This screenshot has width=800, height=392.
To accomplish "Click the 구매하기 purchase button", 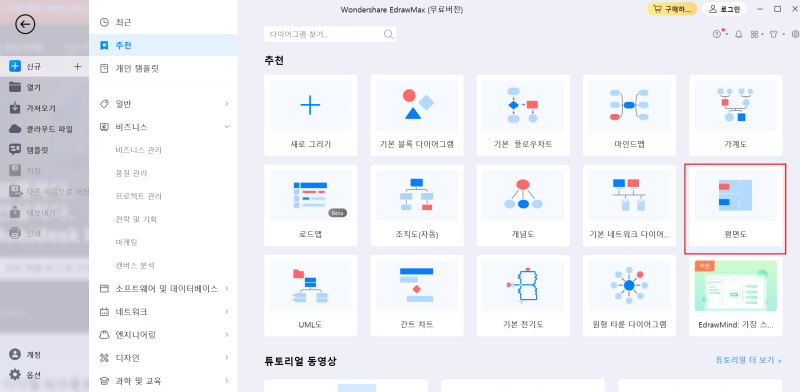I will tap(672, 9).
